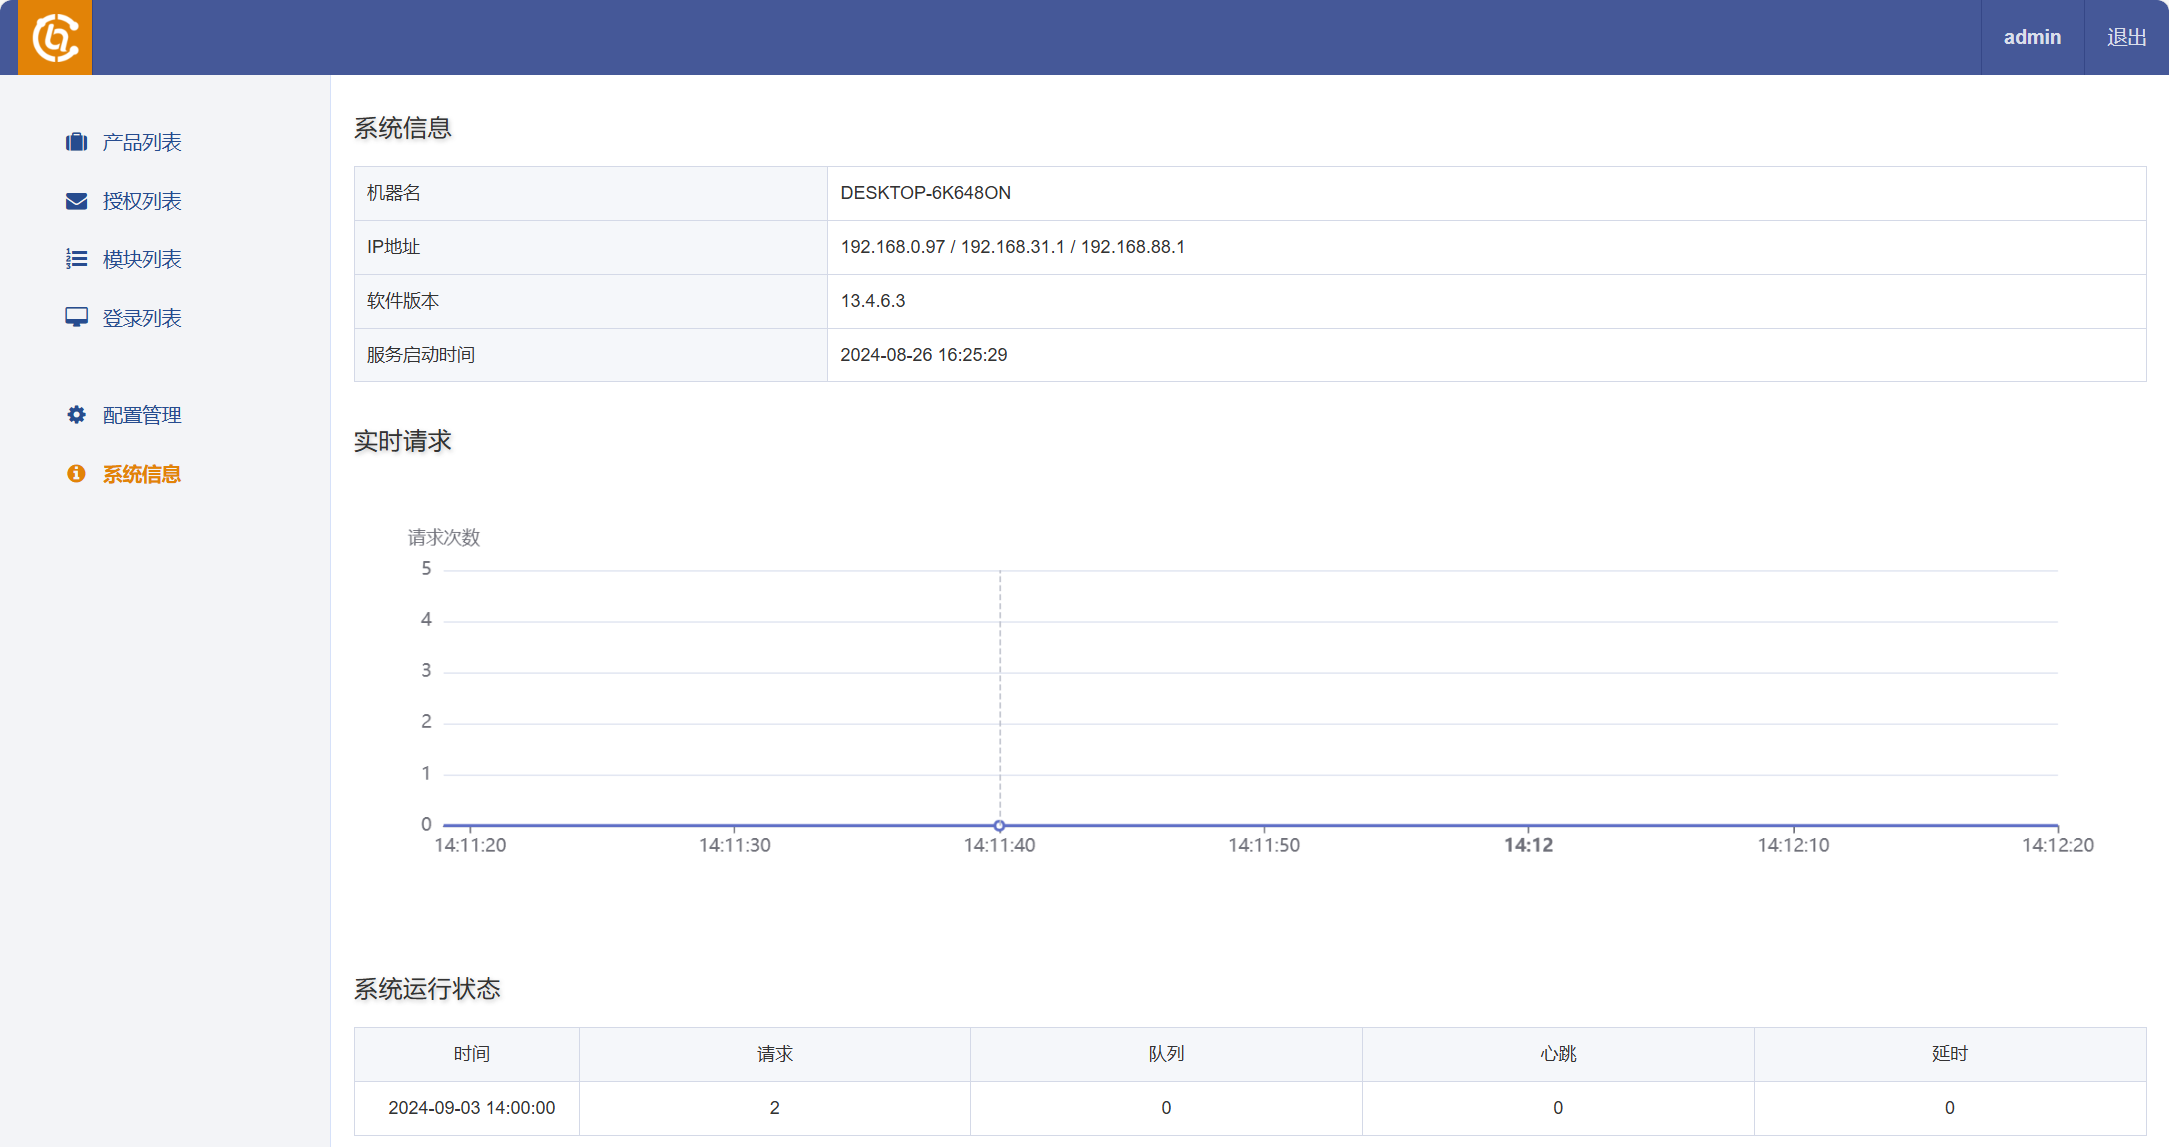Click the 14:12:10 axis label

1793,845
